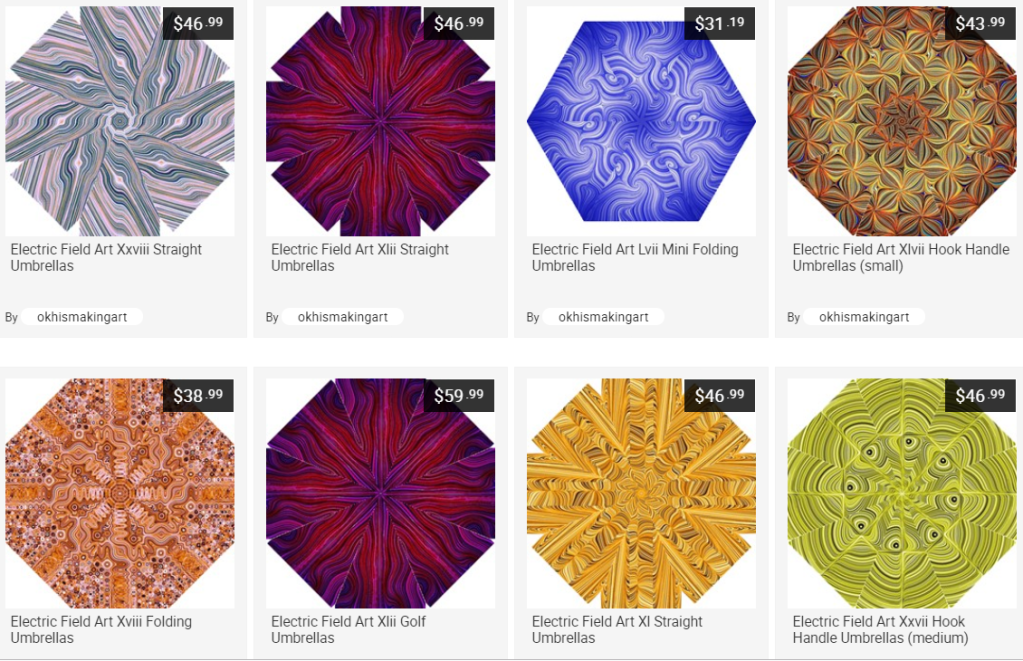Click okhismakingart tag under the Xlvii Hook Handle umbrella
The width and height of the screenshot is (1023, 661).
[864, 317]
